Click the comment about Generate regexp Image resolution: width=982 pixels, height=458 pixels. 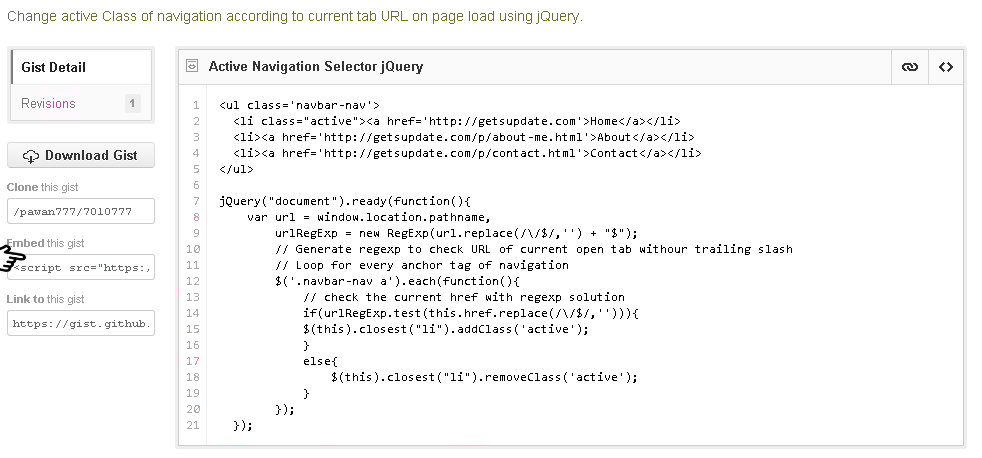pyautogui.click(x=534, y=249)
